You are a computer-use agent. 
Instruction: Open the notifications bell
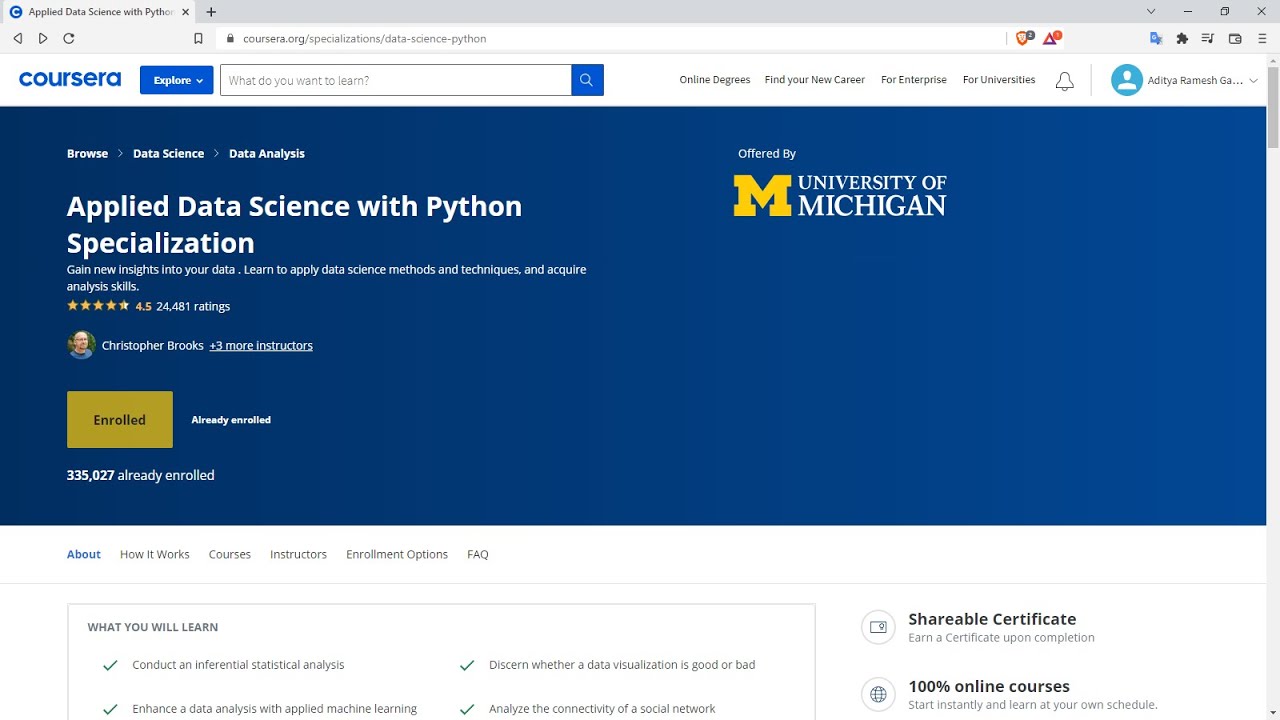coord(1065,81)
